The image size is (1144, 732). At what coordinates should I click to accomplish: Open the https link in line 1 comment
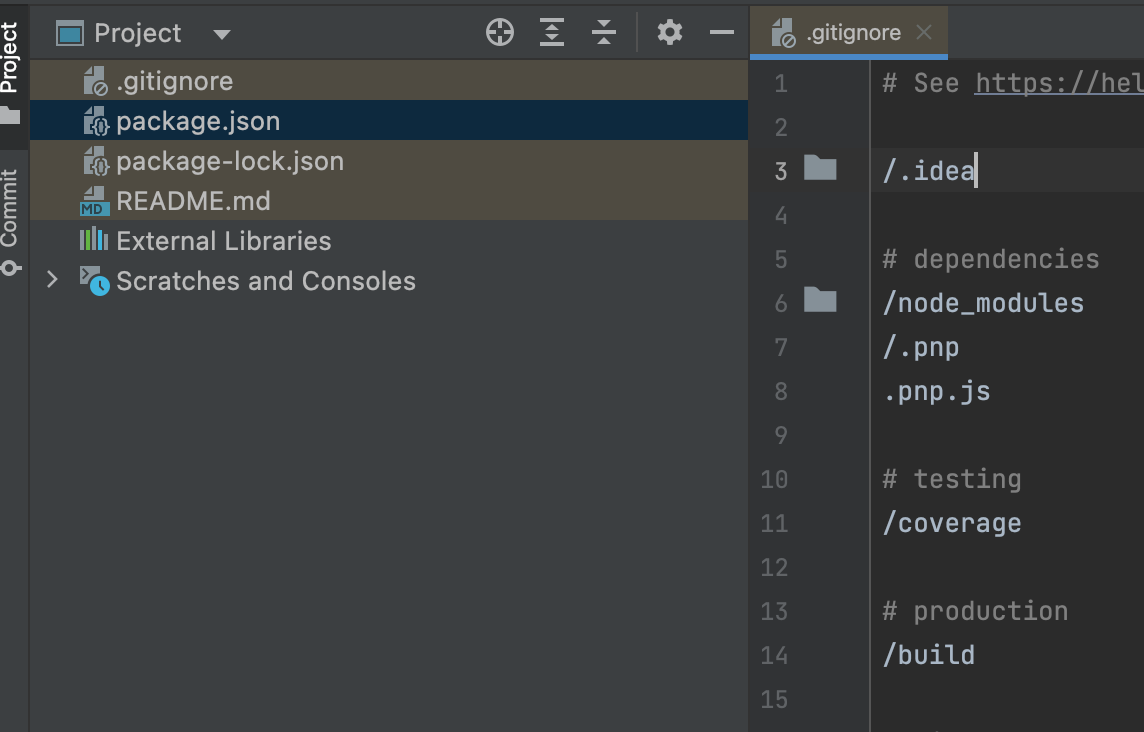coord(1059,83)
